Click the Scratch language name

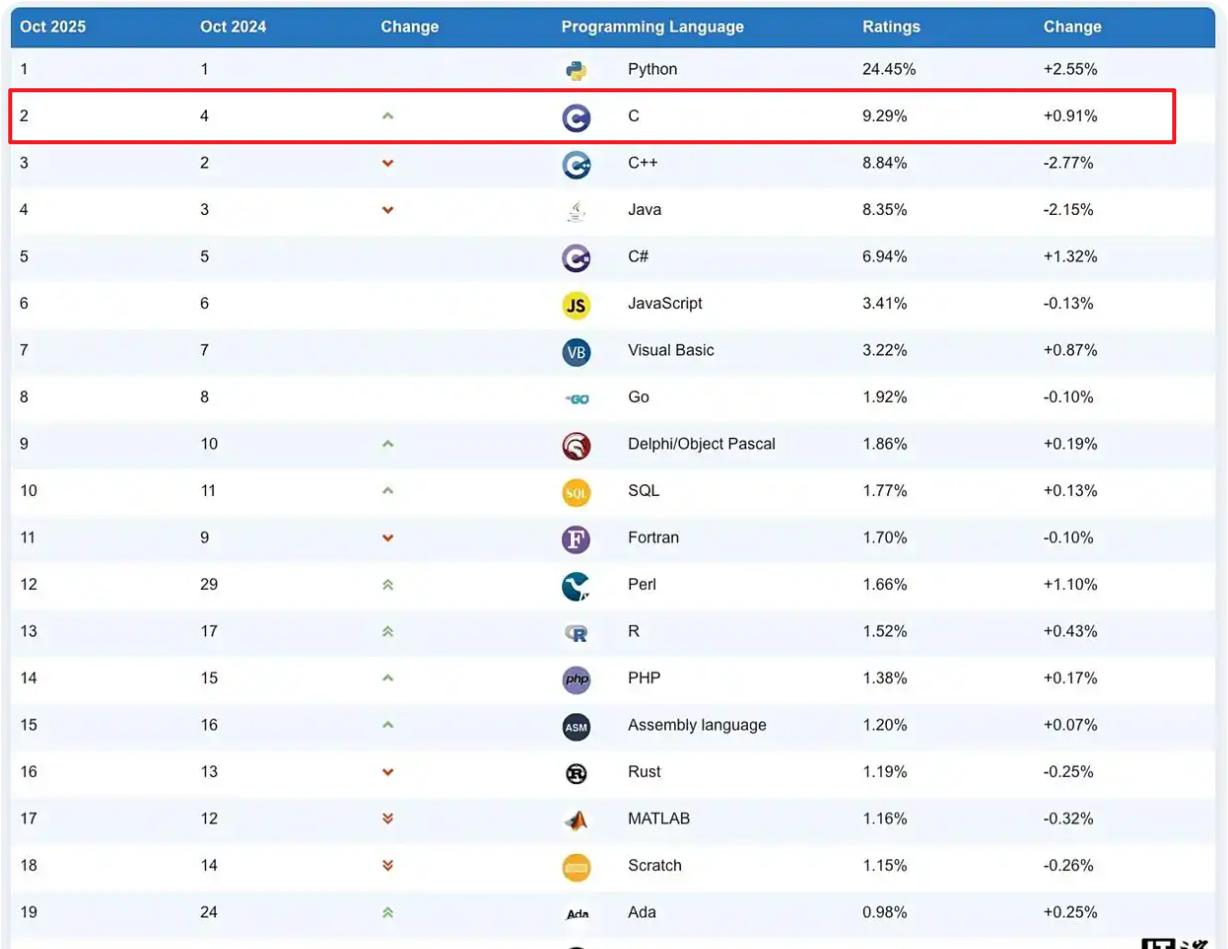click(655, 866)
